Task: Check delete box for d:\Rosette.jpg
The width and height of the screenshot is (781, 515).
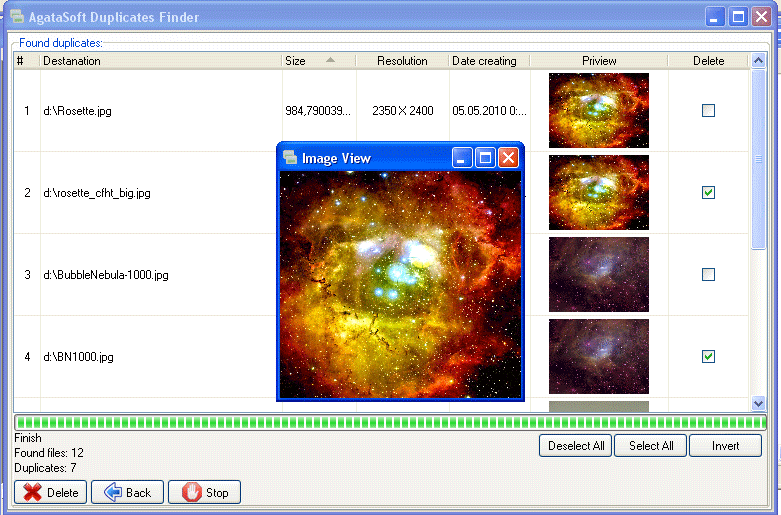Action: (x=708, y=111)
